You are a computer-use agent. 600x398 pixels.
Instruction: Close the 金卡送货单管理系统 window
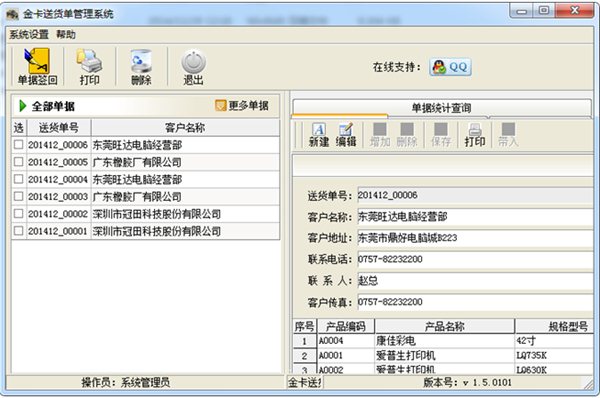click(574, 11)
